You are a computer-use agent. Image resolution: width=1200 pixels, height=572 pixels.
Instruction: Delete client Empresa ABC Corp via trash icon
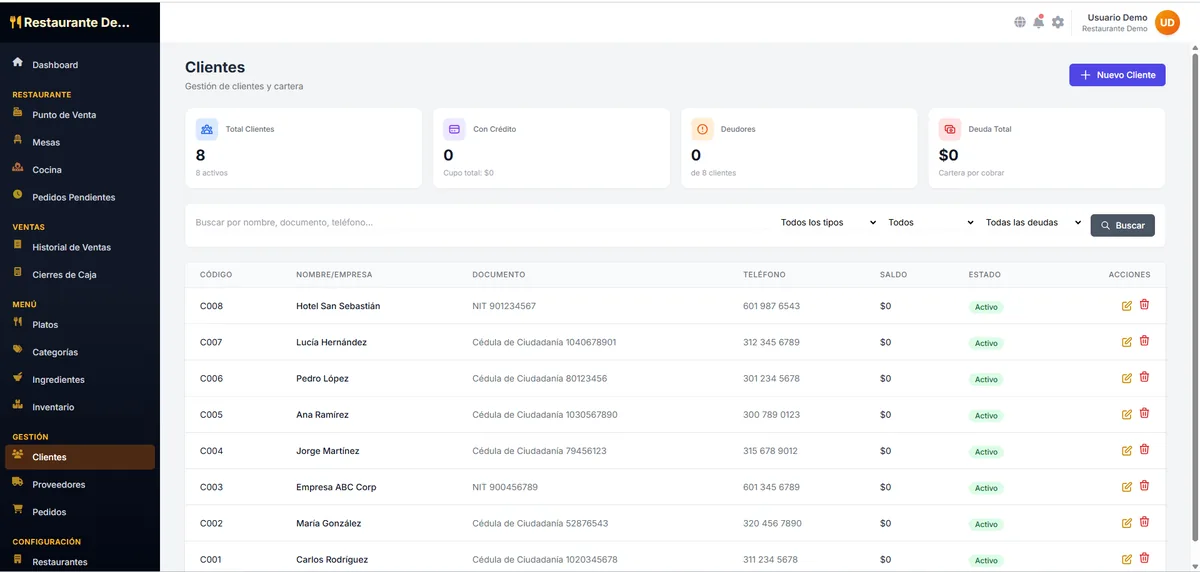click(x=1144, y=486)
